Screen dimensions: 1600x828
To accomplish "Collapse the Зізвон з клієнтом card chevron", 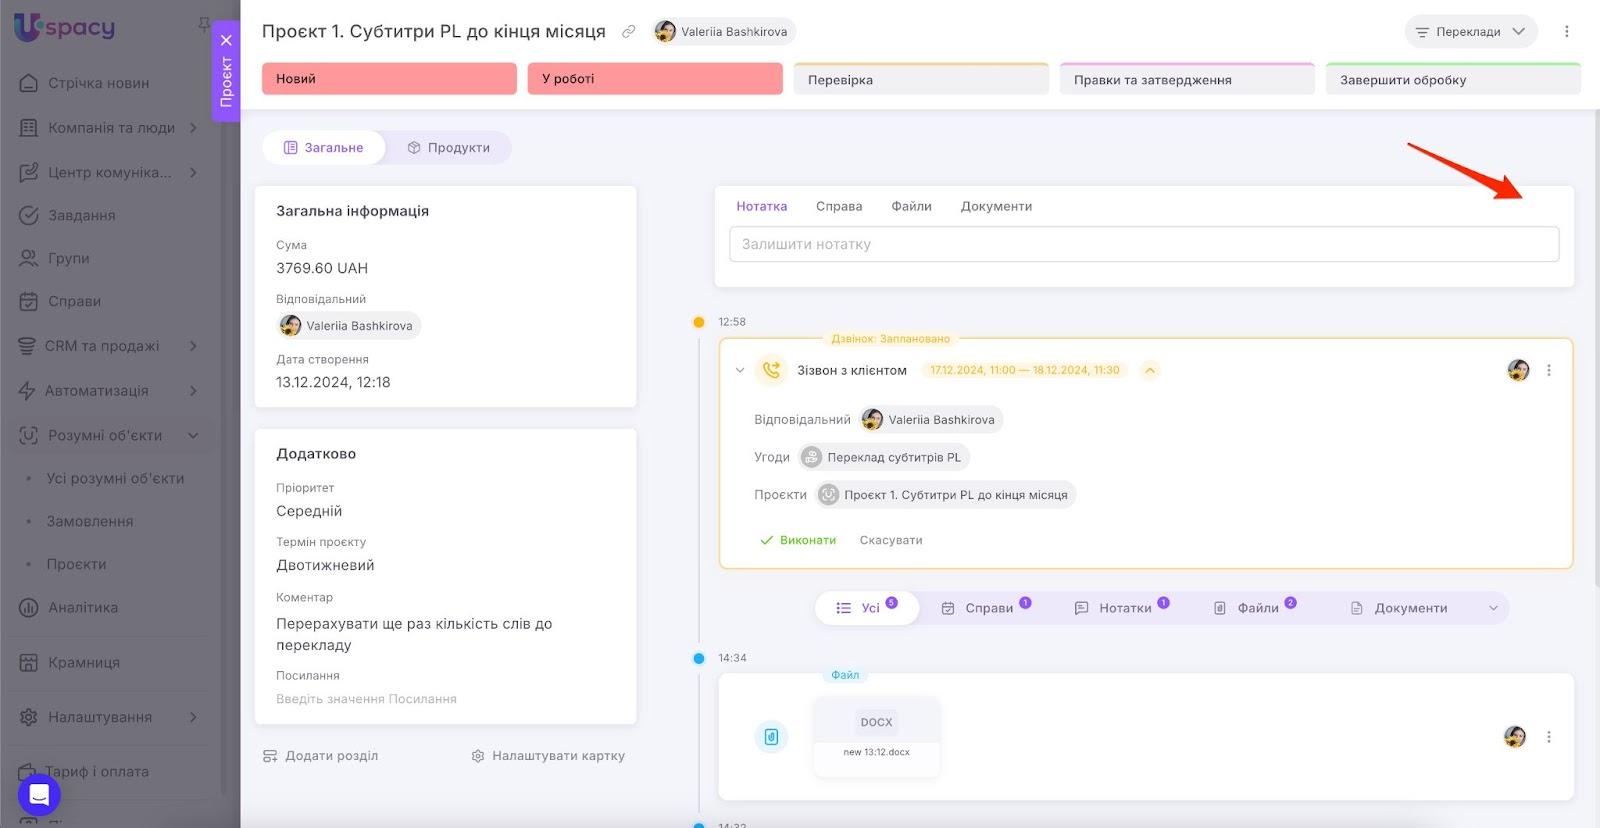I will pos(740,370).
